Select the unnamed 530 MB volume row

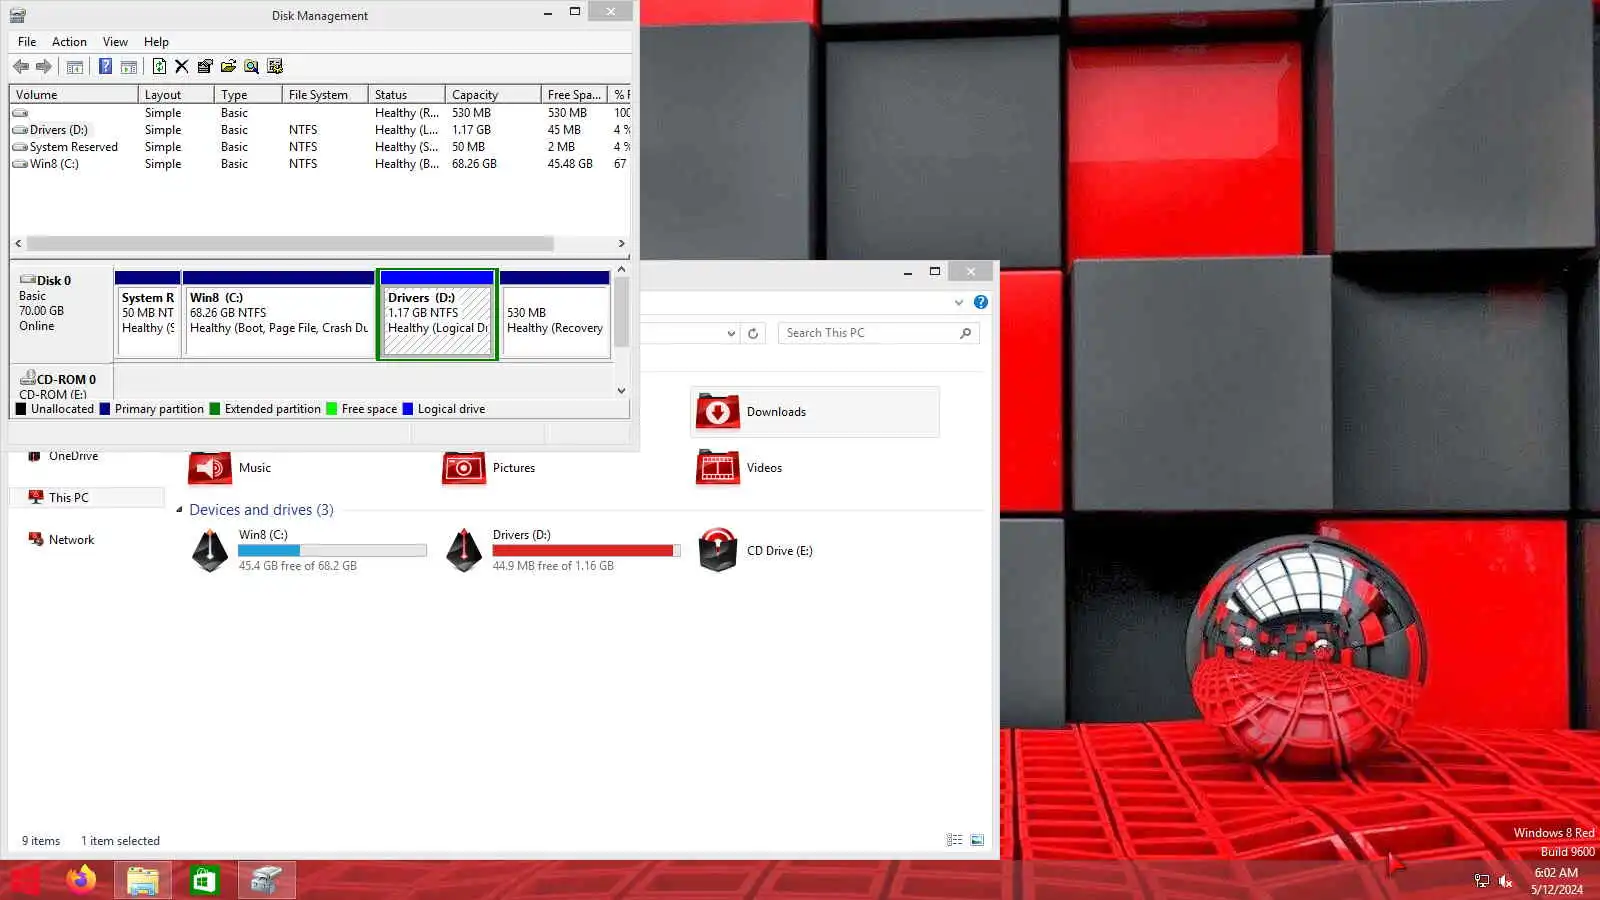[320, 113]
